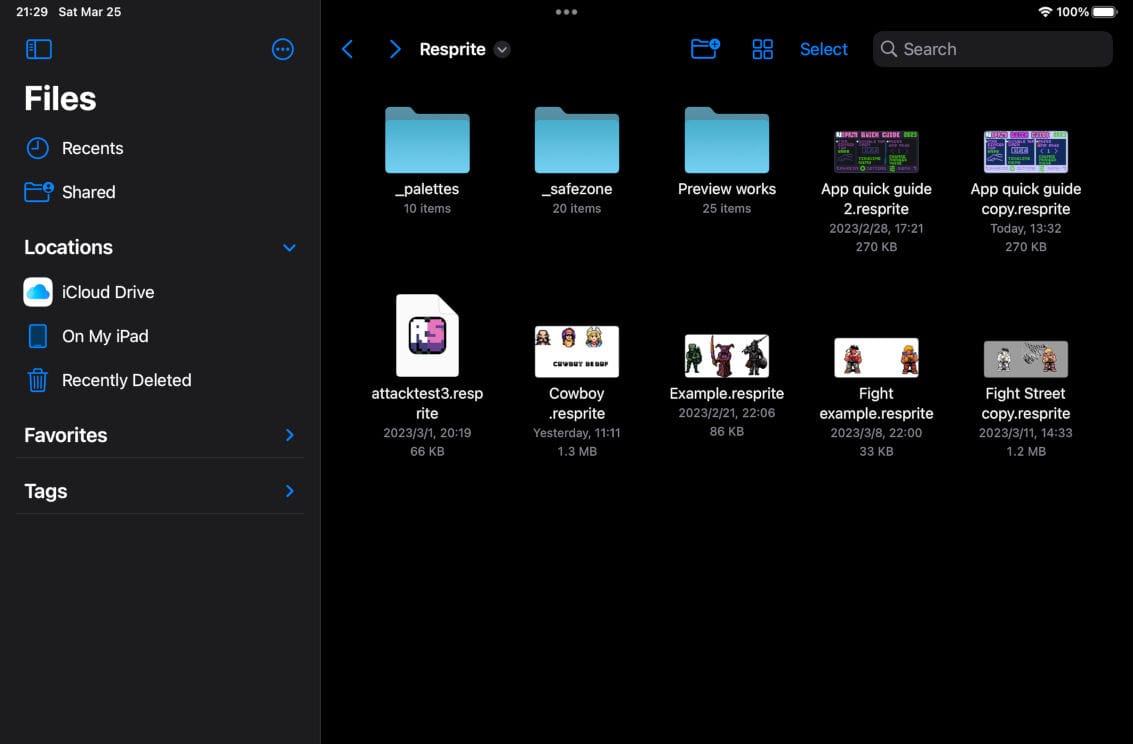The height and width of the screenshot is (744, 1133).
Task: Open the Resprite folder title dropdown
Action: 502,50
